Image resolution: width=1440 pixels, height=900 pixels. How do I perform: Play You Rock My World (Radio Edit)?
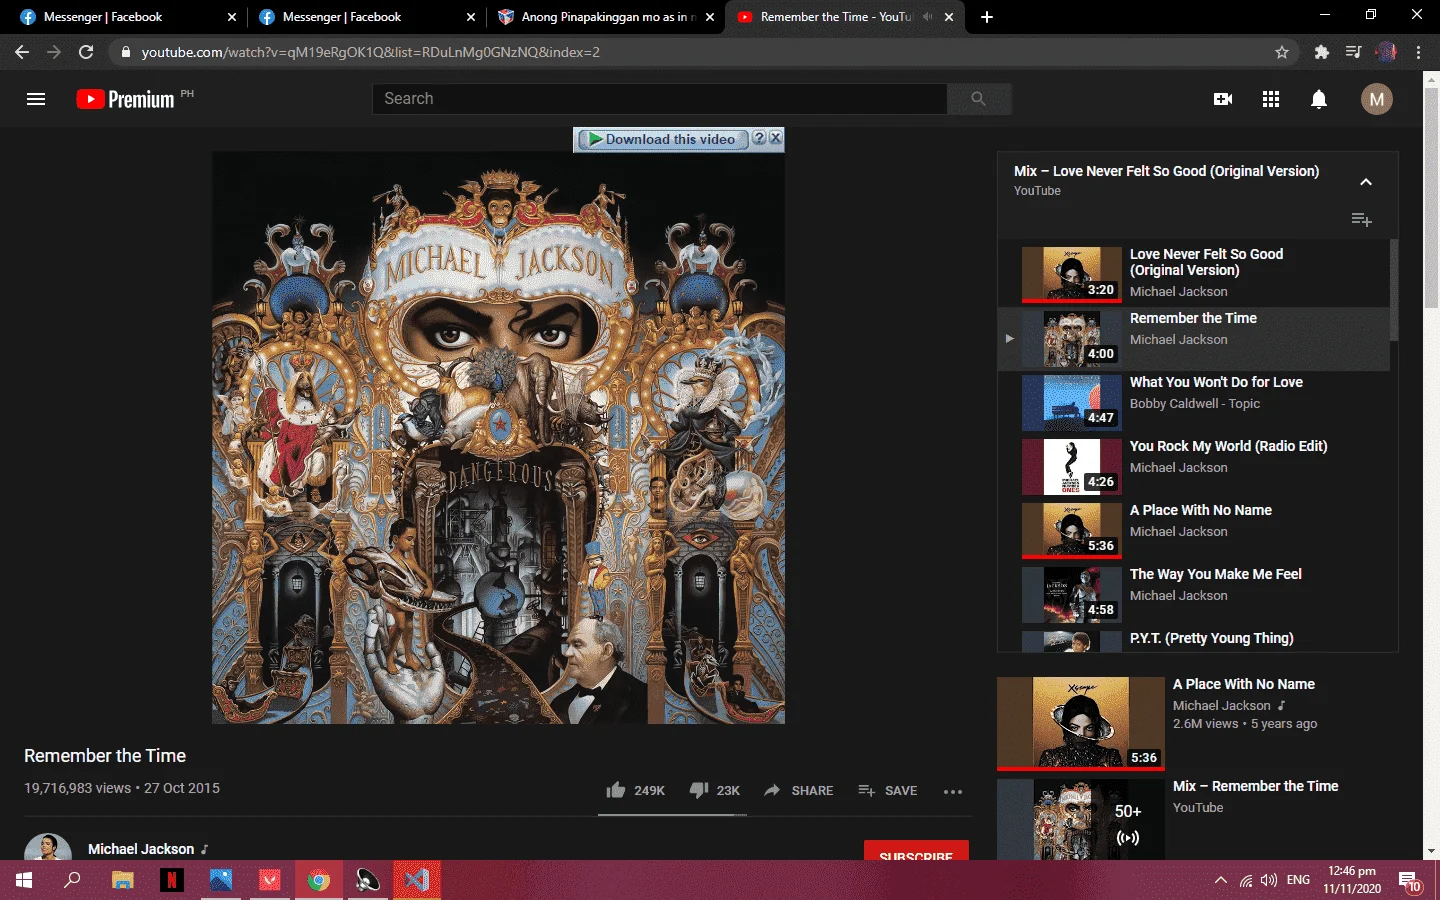[x=1194, y=465]
